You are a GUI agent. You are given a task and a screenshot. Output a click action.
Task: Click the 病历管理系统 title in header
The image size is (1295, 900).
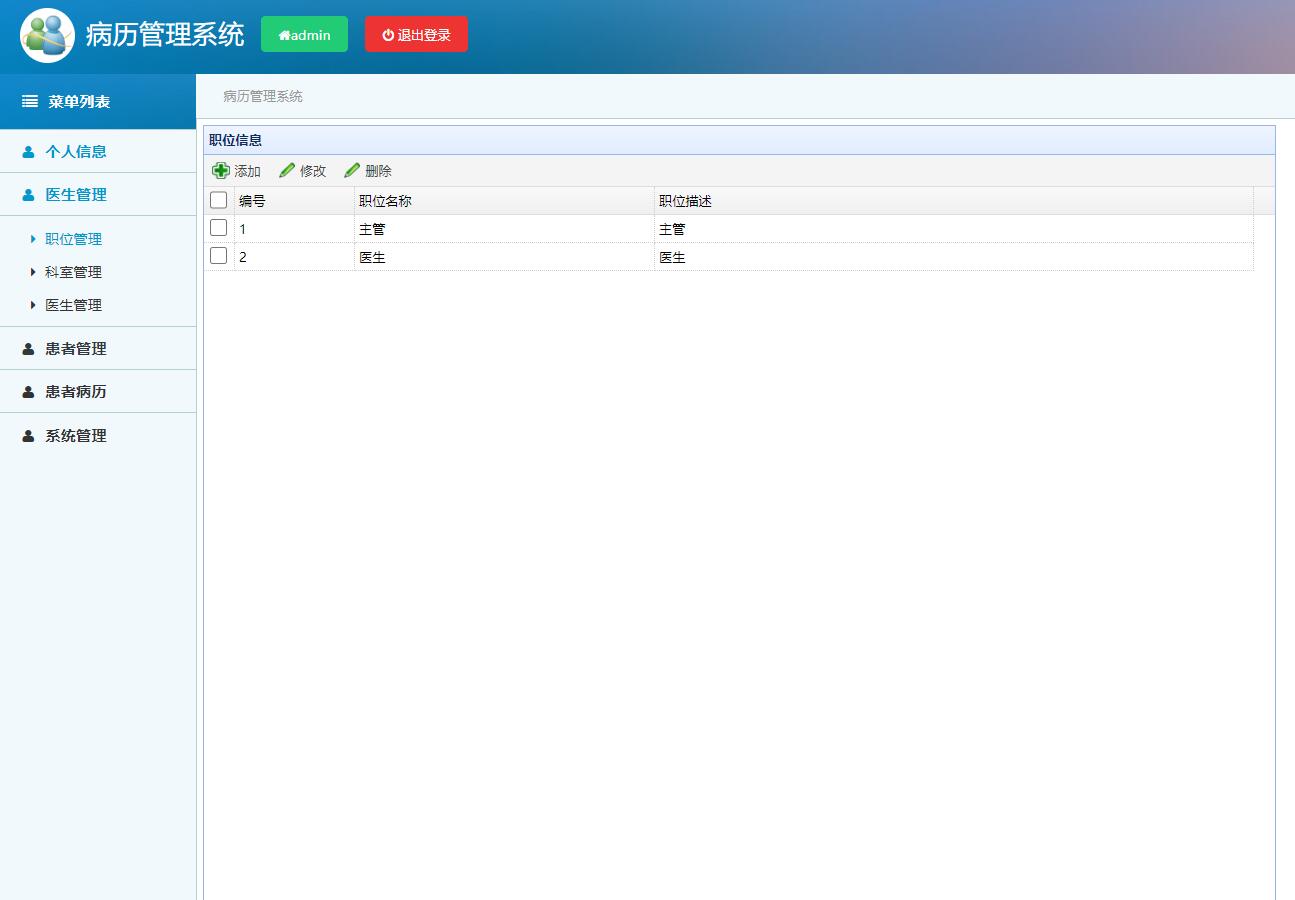coord(165,34)
